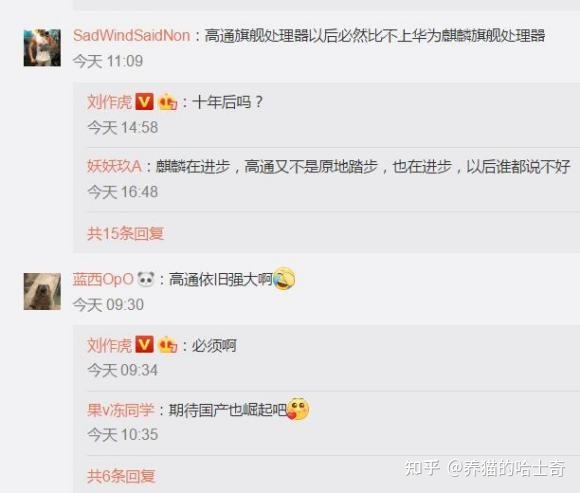
Task: Visit 妖妖玖A's user profile
Action: point(114,166)
